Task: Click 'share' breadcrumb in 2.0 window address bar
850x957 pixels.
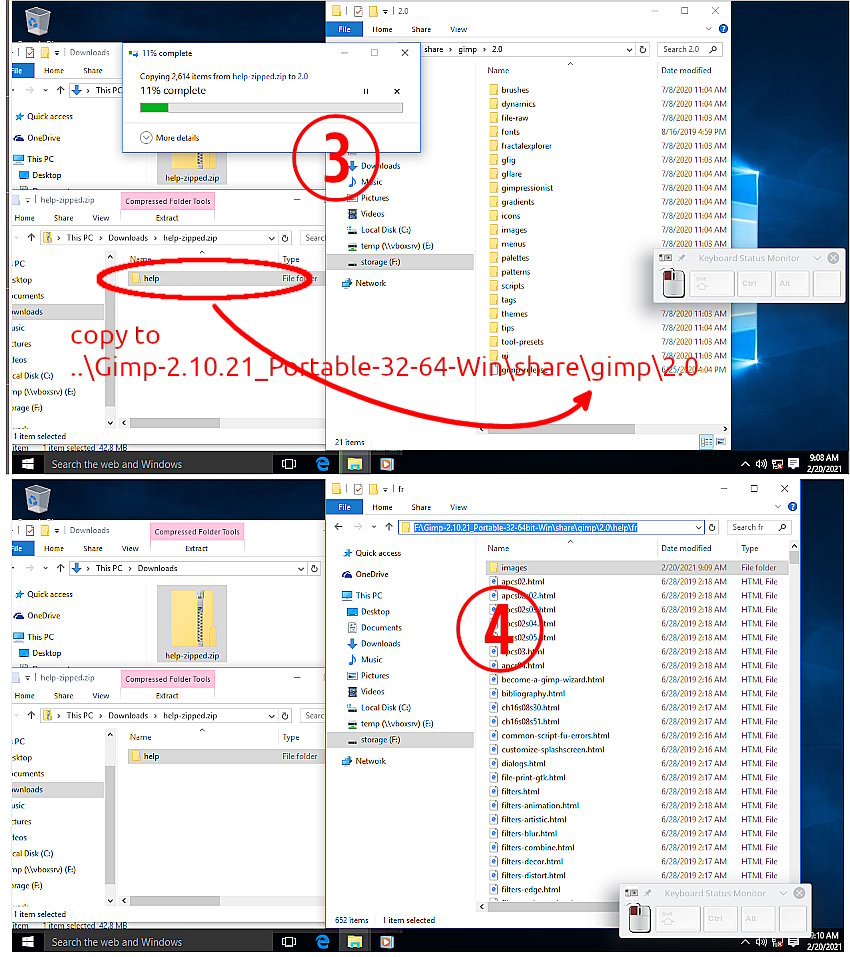Action: tap(433, 49)
